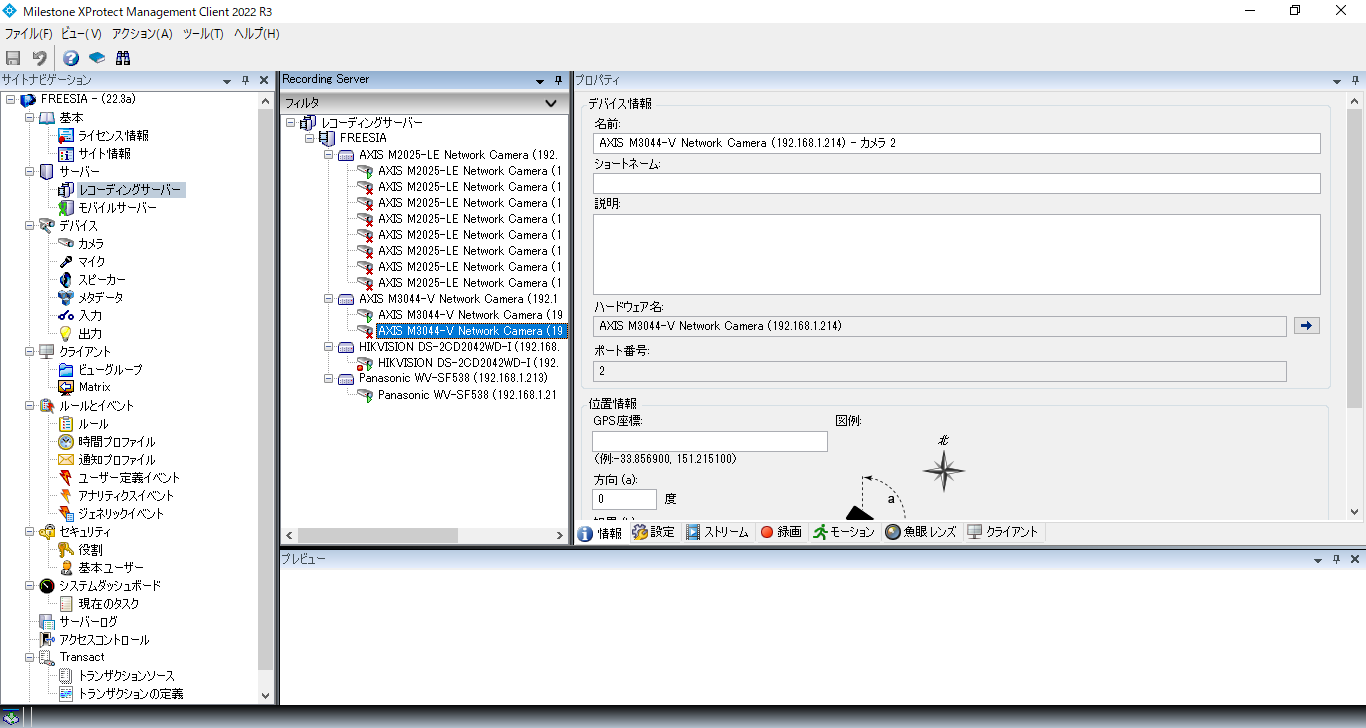
Task: Collapse the クライアント tree node
Action: 30,352
